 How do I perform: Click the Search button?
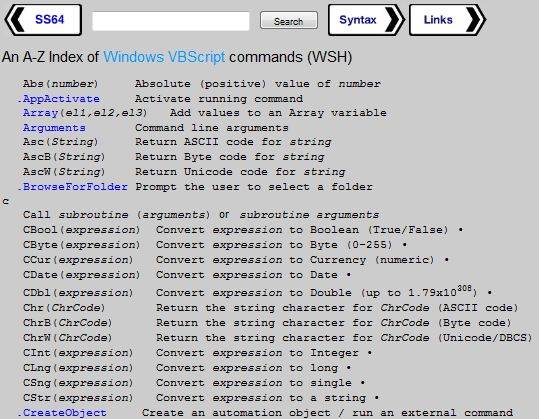pos(289,21)
